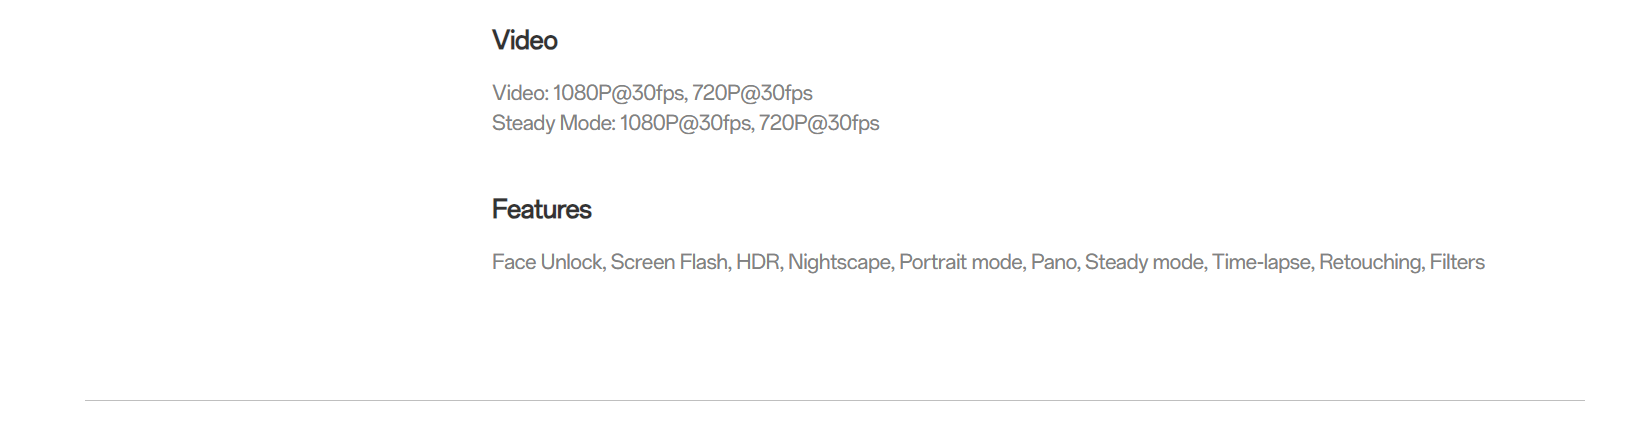Click the Features section heading
Viewport: 1634px width, 438px height.
541,209
